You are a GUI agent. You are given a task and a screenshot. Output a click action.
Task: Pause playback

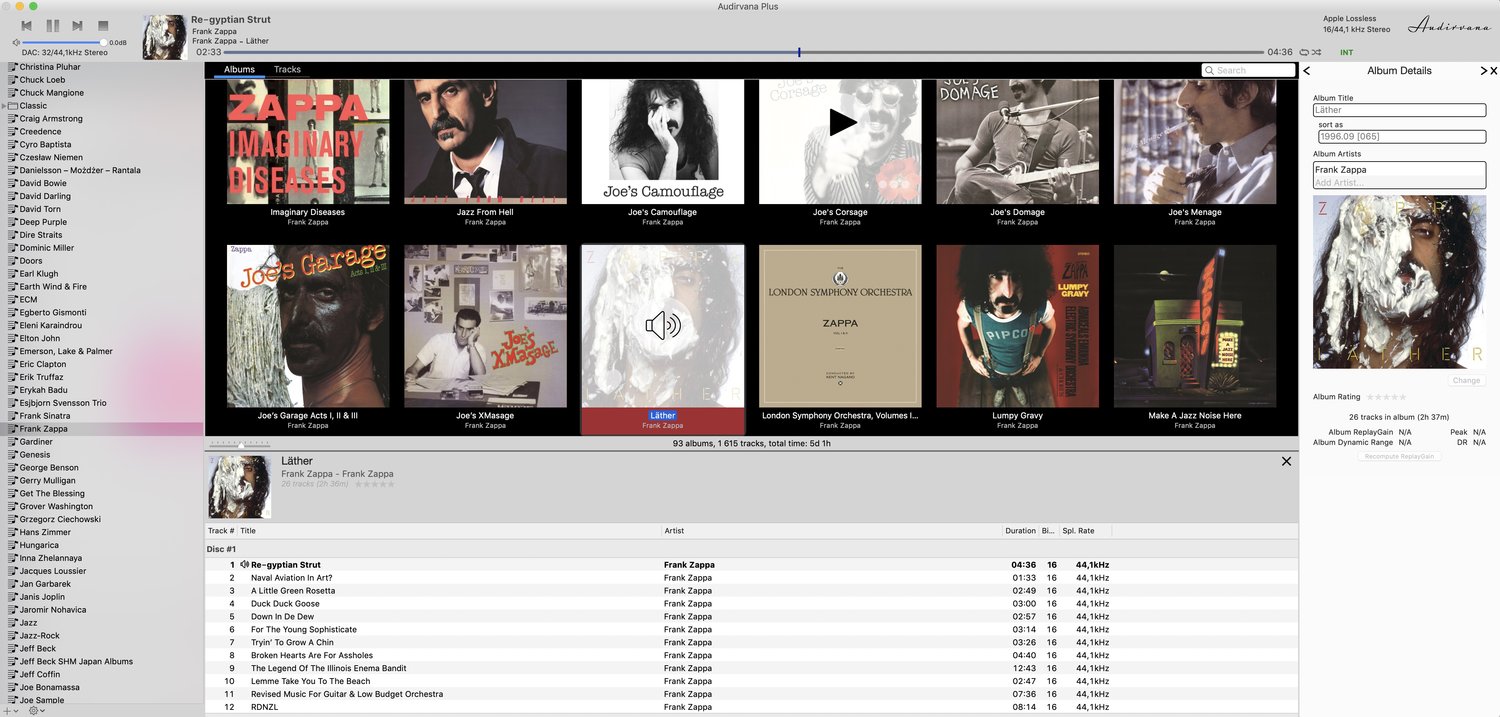pos(52,25)
